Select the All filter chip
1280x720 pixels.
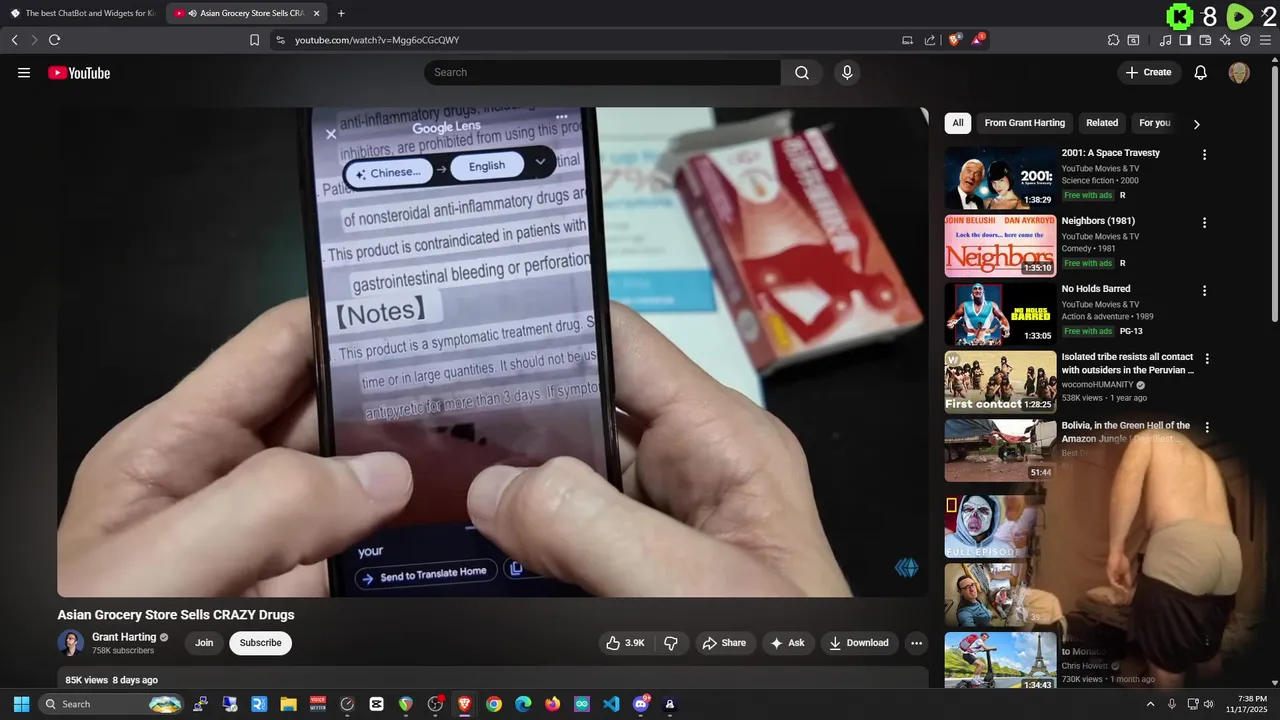point(958,123)
